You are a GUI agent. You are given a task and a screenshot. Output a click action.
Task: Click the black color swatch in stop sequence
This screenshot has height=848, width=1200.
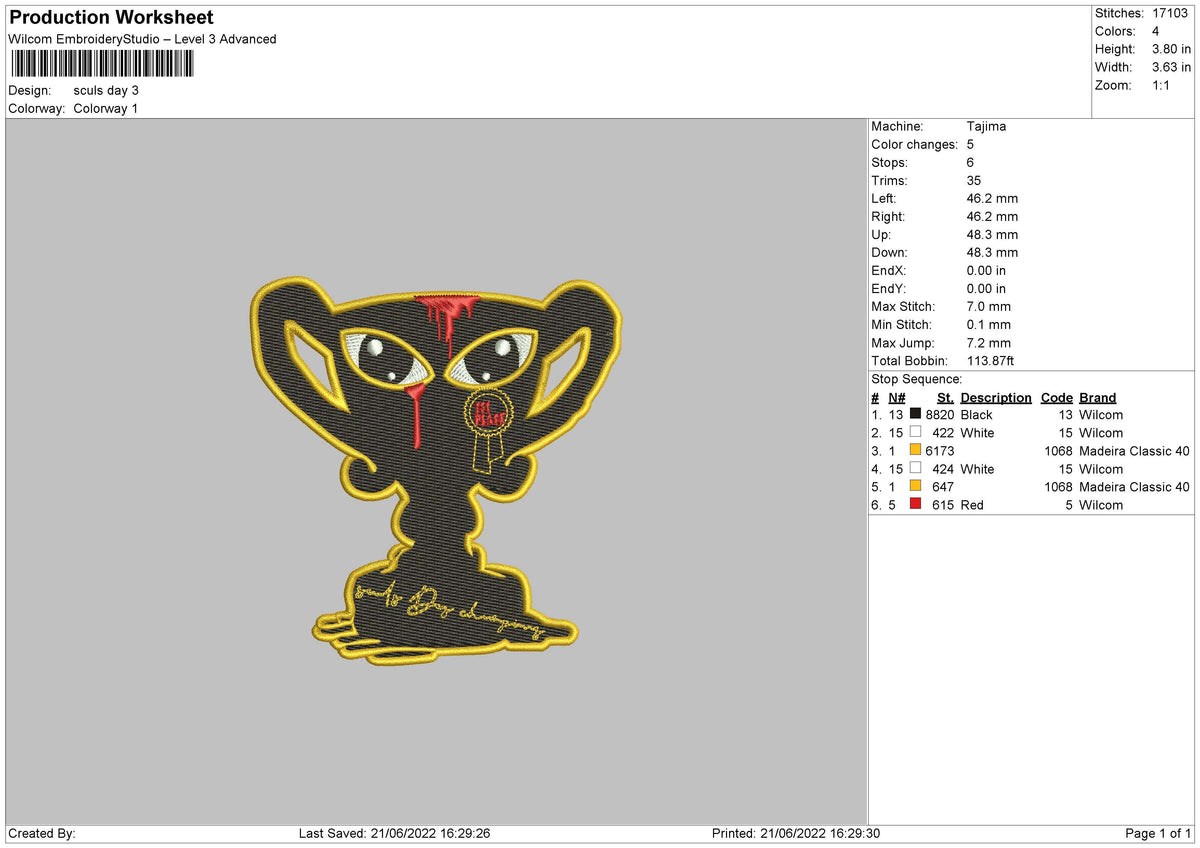click(915, 415)
